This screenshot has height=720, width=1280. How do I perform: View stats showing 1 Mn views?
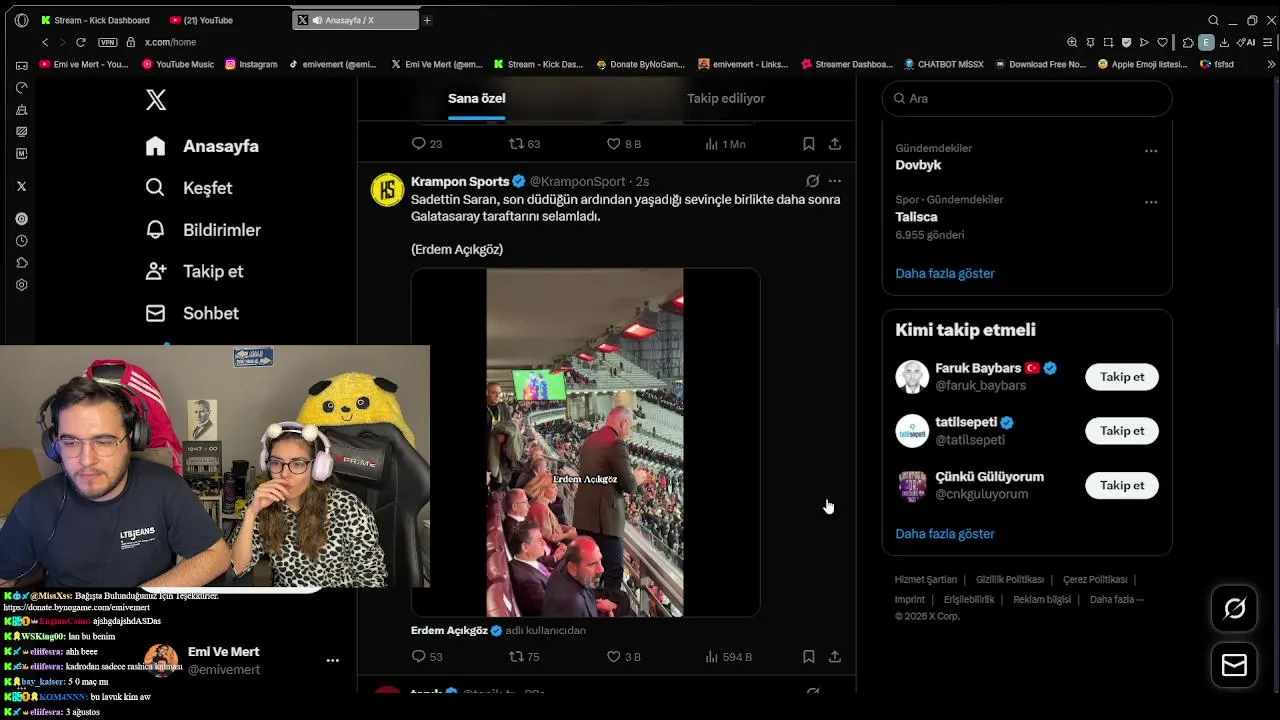tap(726, 144)
